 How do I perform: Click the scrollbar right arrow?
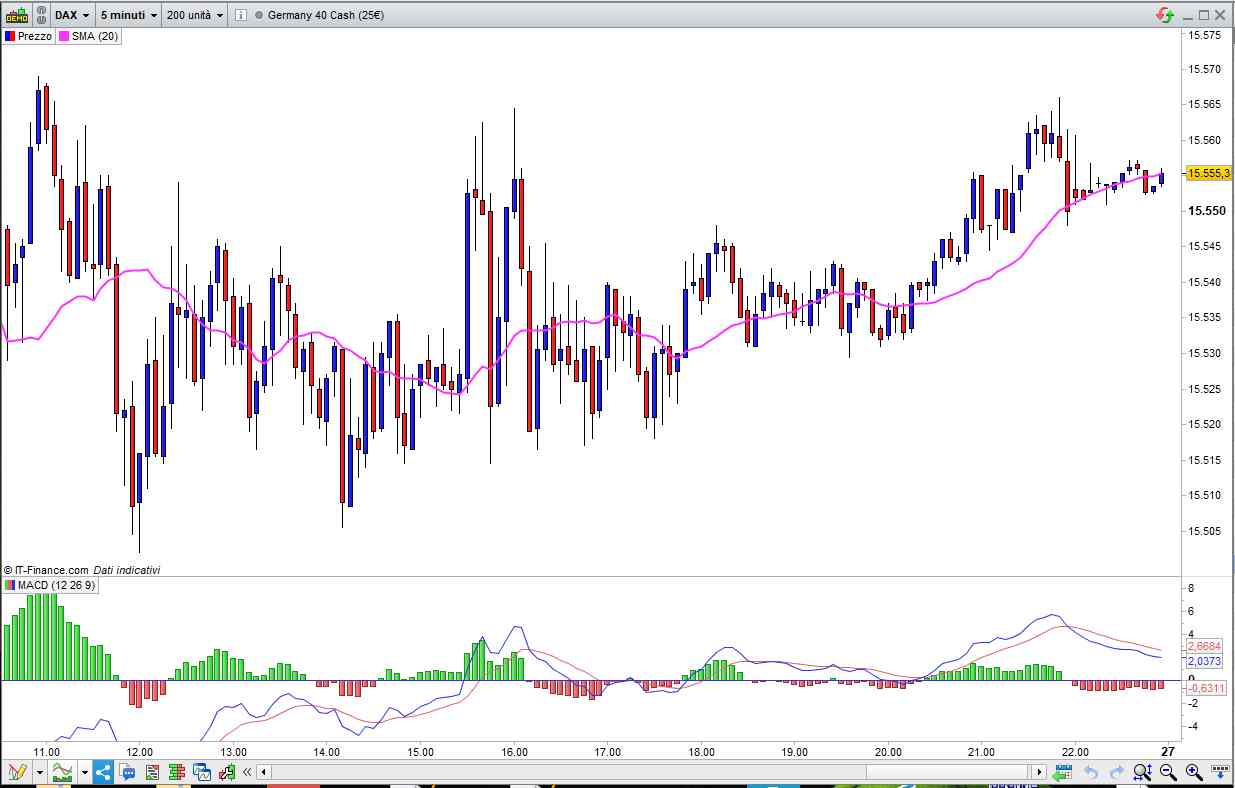click(x=1040, y=772)
